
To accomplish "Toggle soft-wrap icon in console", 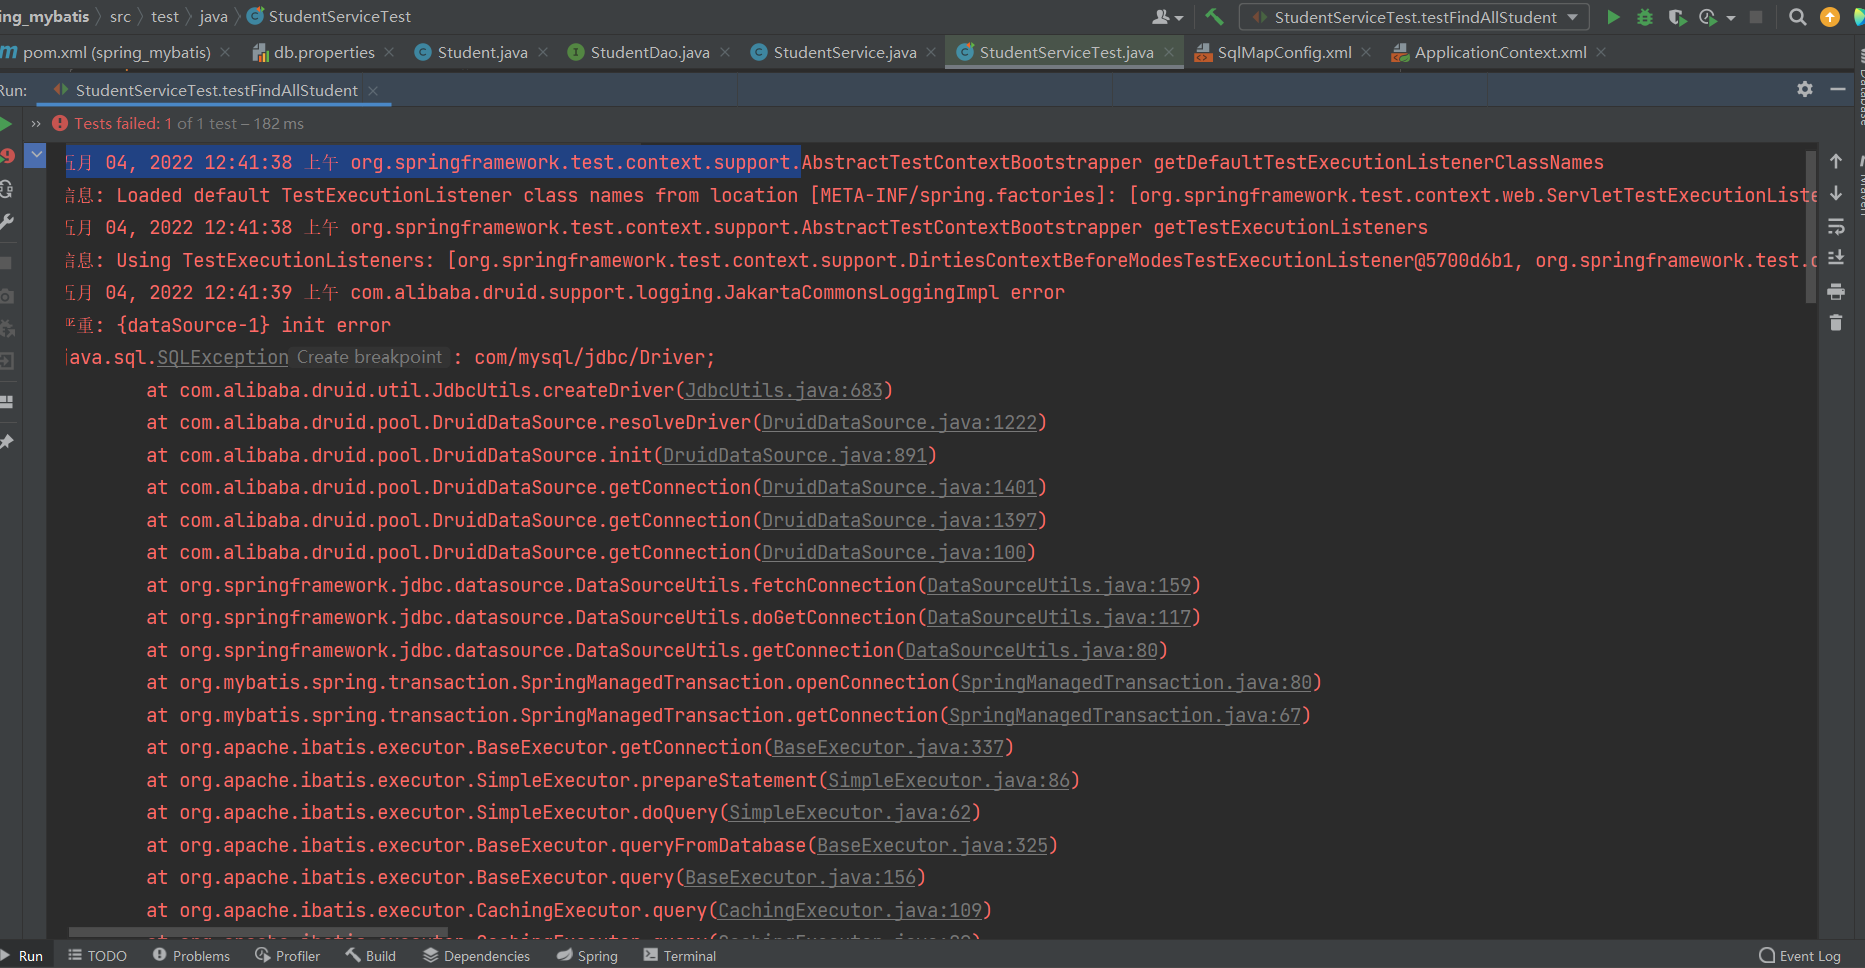I will pyautogui.click(x=1836, y=227).
